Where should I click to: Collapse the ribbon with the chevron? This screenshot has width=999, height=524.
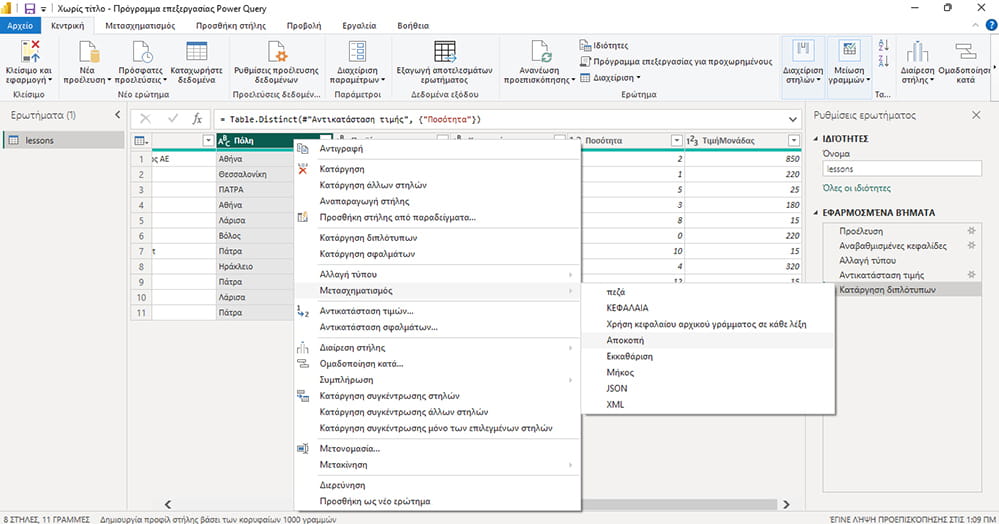point(975,25)
